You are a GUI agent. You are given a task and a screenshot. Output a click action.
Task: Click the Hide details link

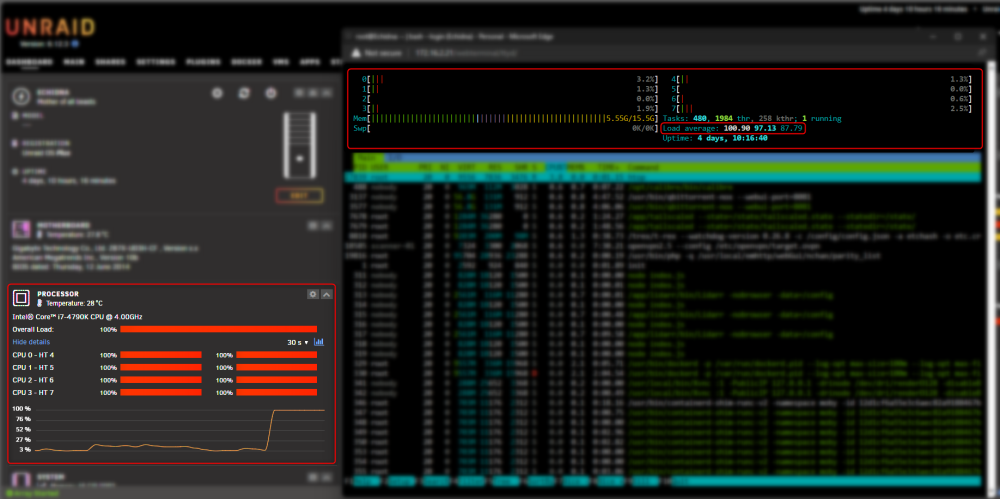pos(31,342)
